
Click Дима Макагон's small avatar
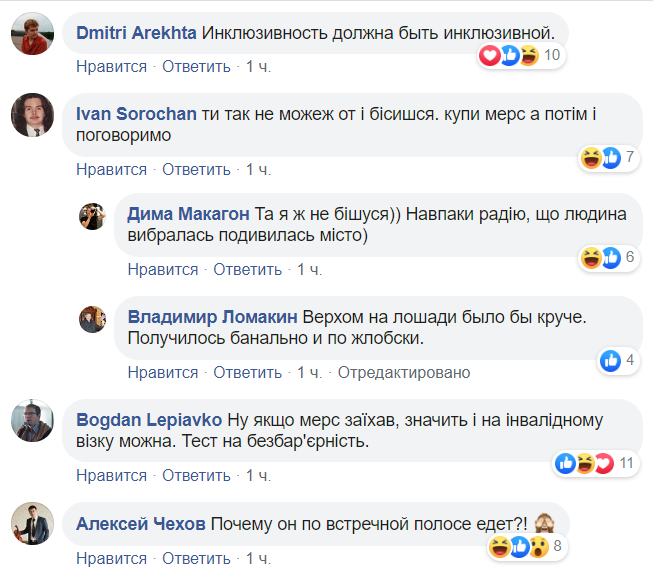93,216
